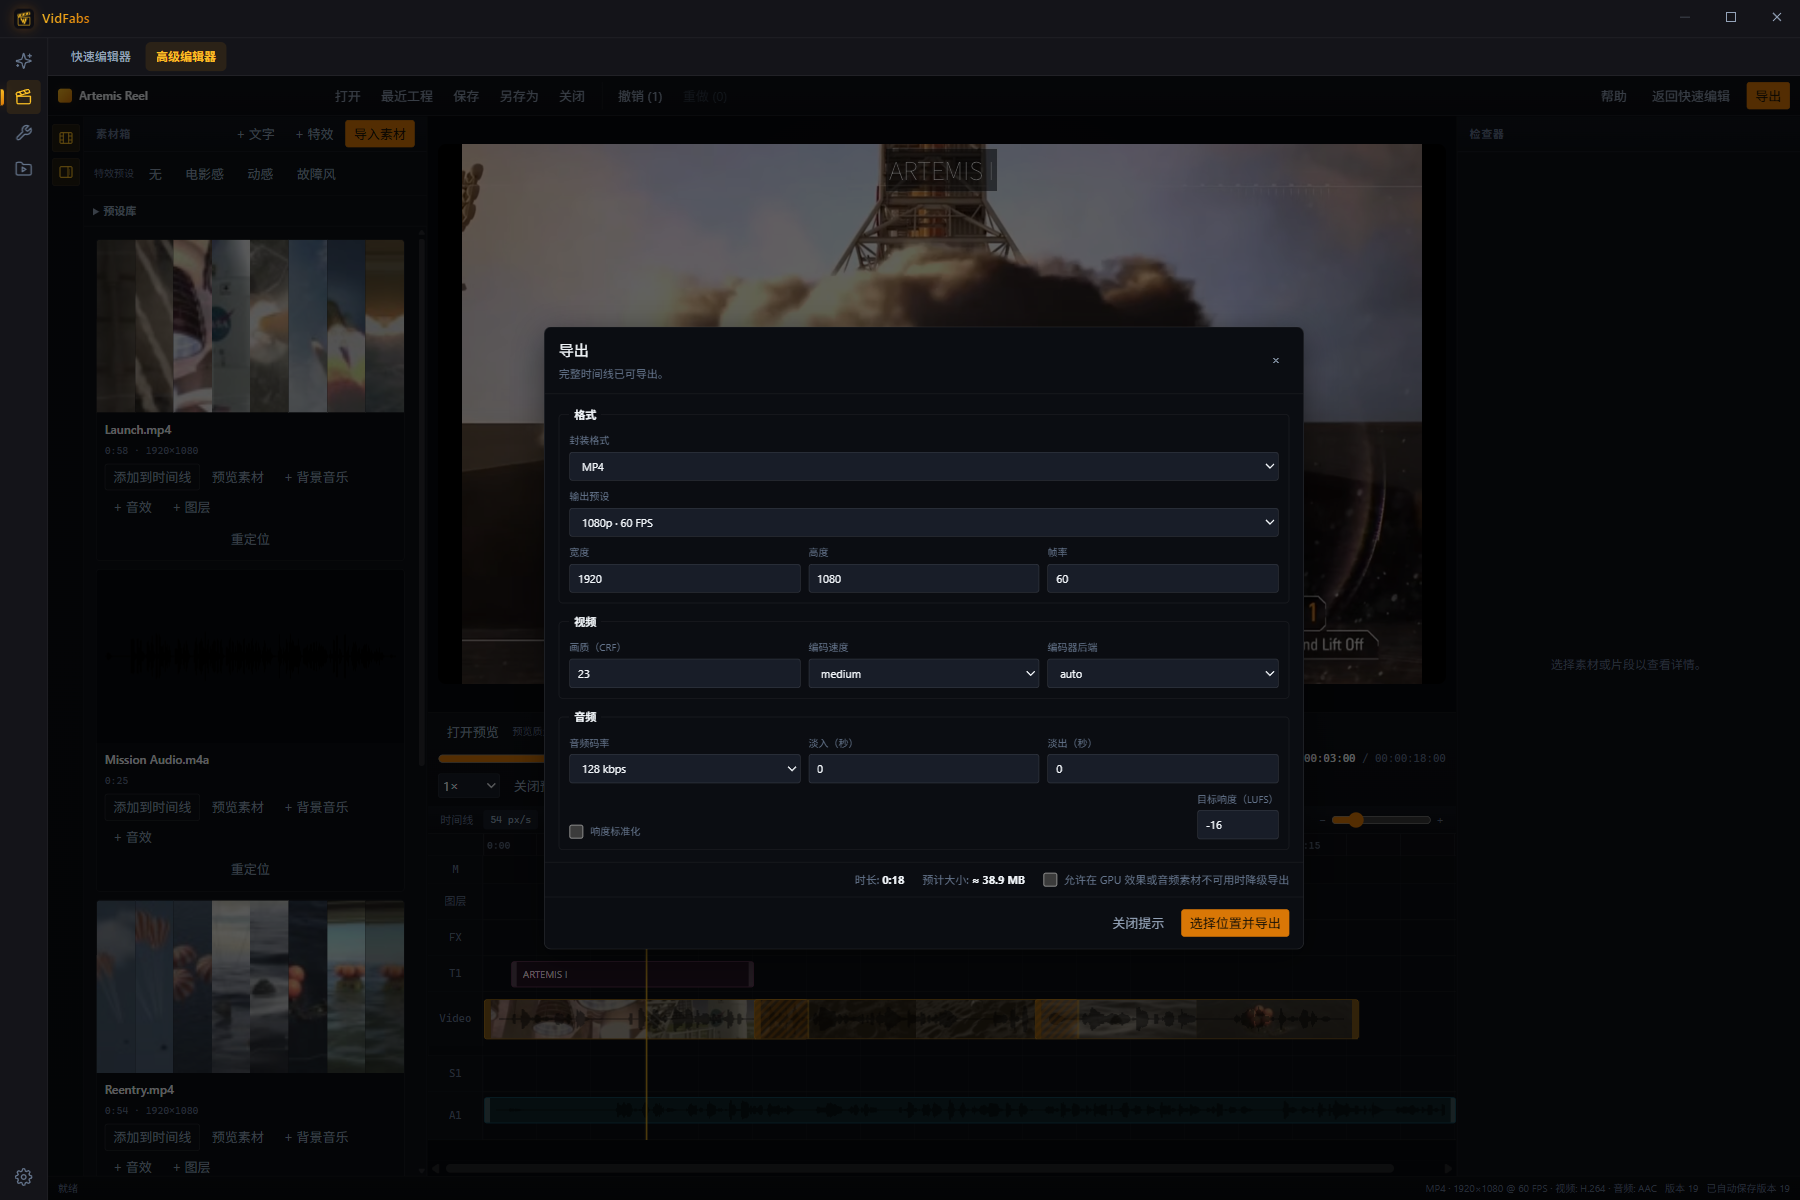Add Launch.mp4 to timeline via 添加到时间线
Screen dimensions: 1800x1200
pyautogui.click(x=152, y=477)
